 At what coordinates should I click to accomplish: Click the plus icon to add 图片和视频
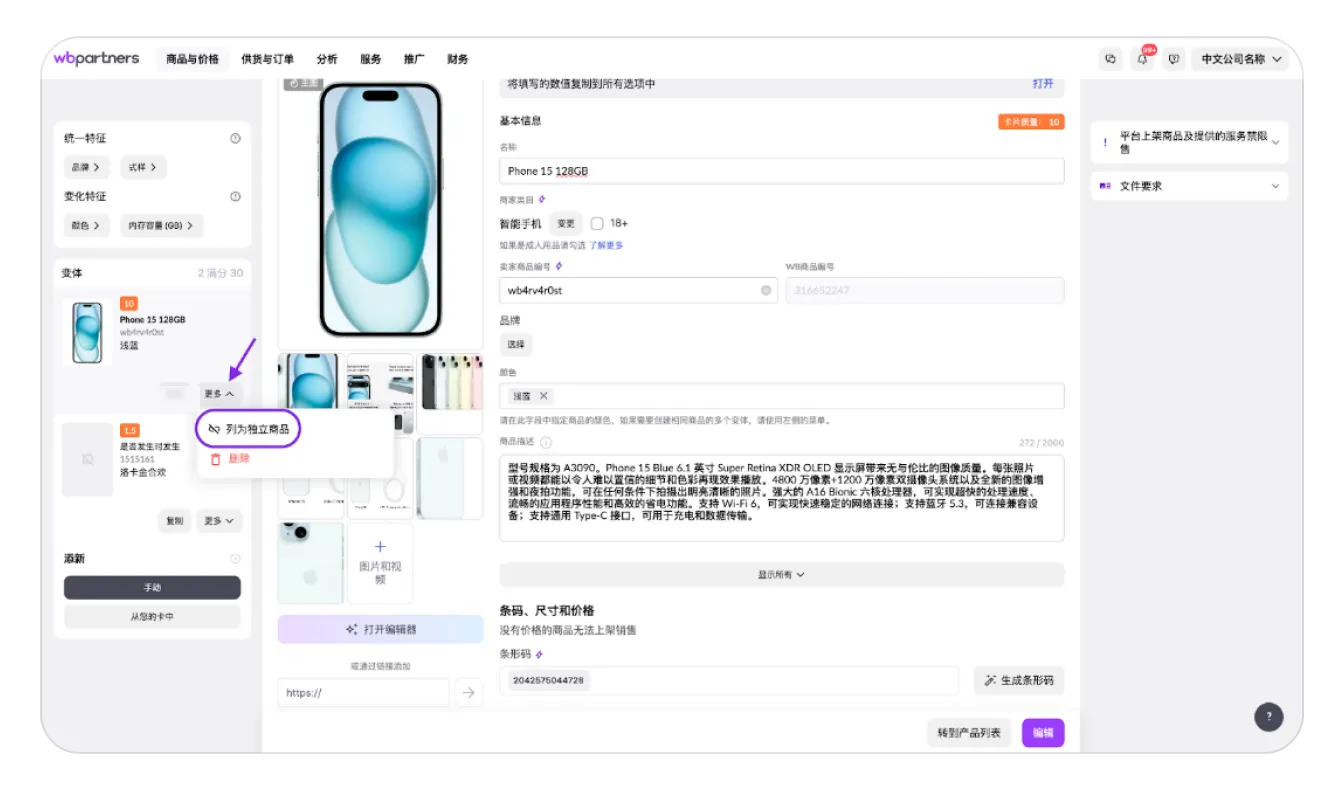pos(380,545)
